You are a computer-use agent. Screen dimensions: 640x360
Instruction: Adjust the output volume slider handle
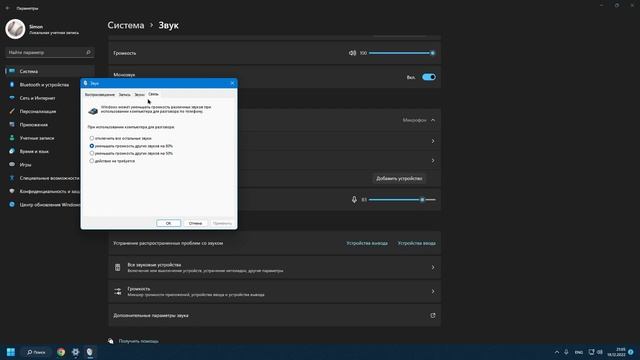(x=433, y=53)
